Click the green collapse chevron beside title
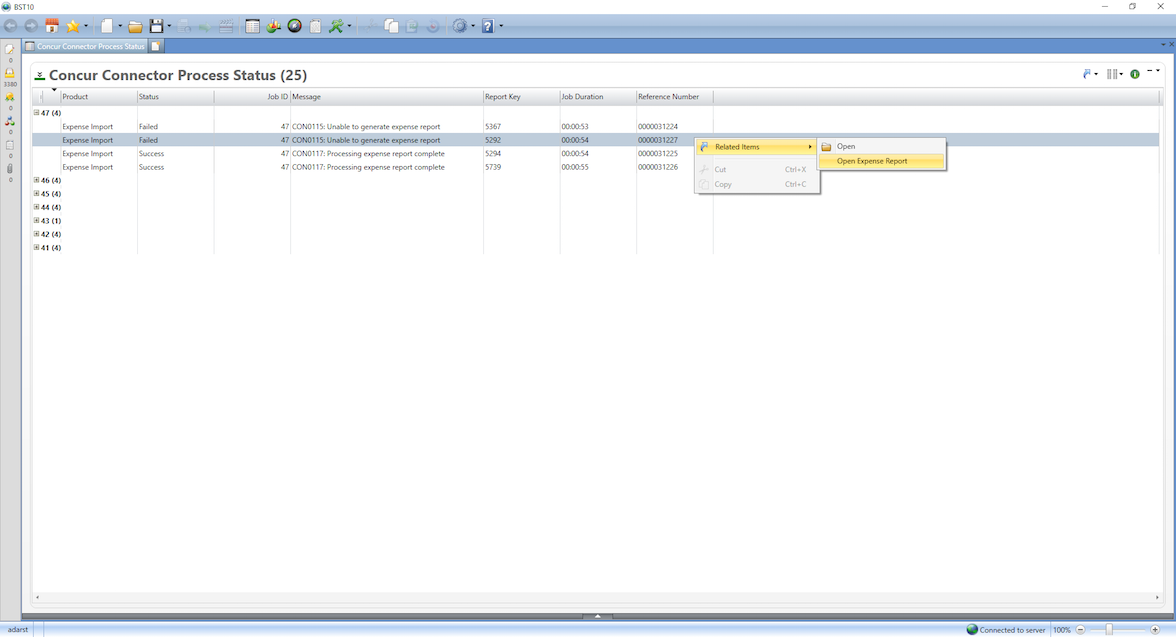Screen dimensions: 1176x637 [40, 76]
